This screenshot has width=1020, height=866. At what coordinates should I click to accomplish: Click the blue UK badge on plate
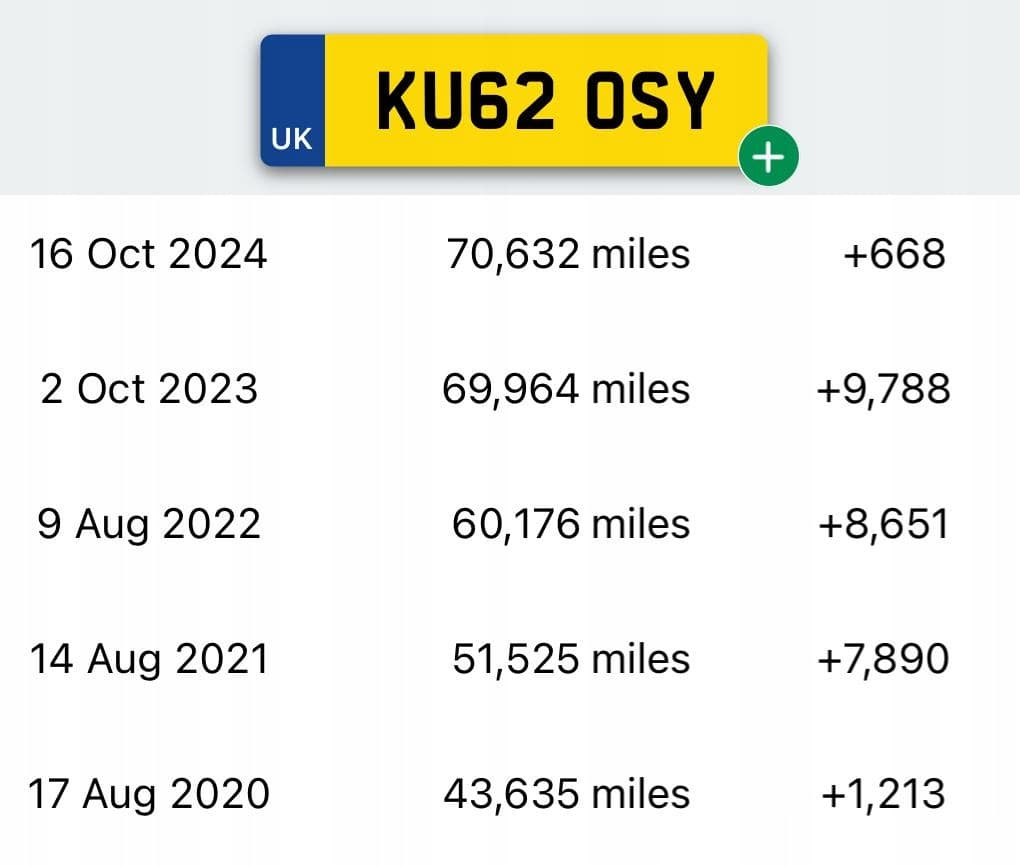pos(292,101)
